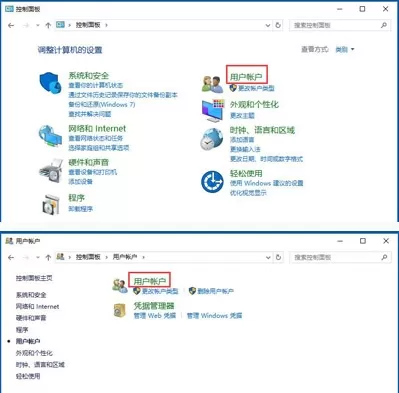Click 控制面板主页 in the sidebar
Image resolution: width=399 pixels, height=393 pixels.
point(34,278)
